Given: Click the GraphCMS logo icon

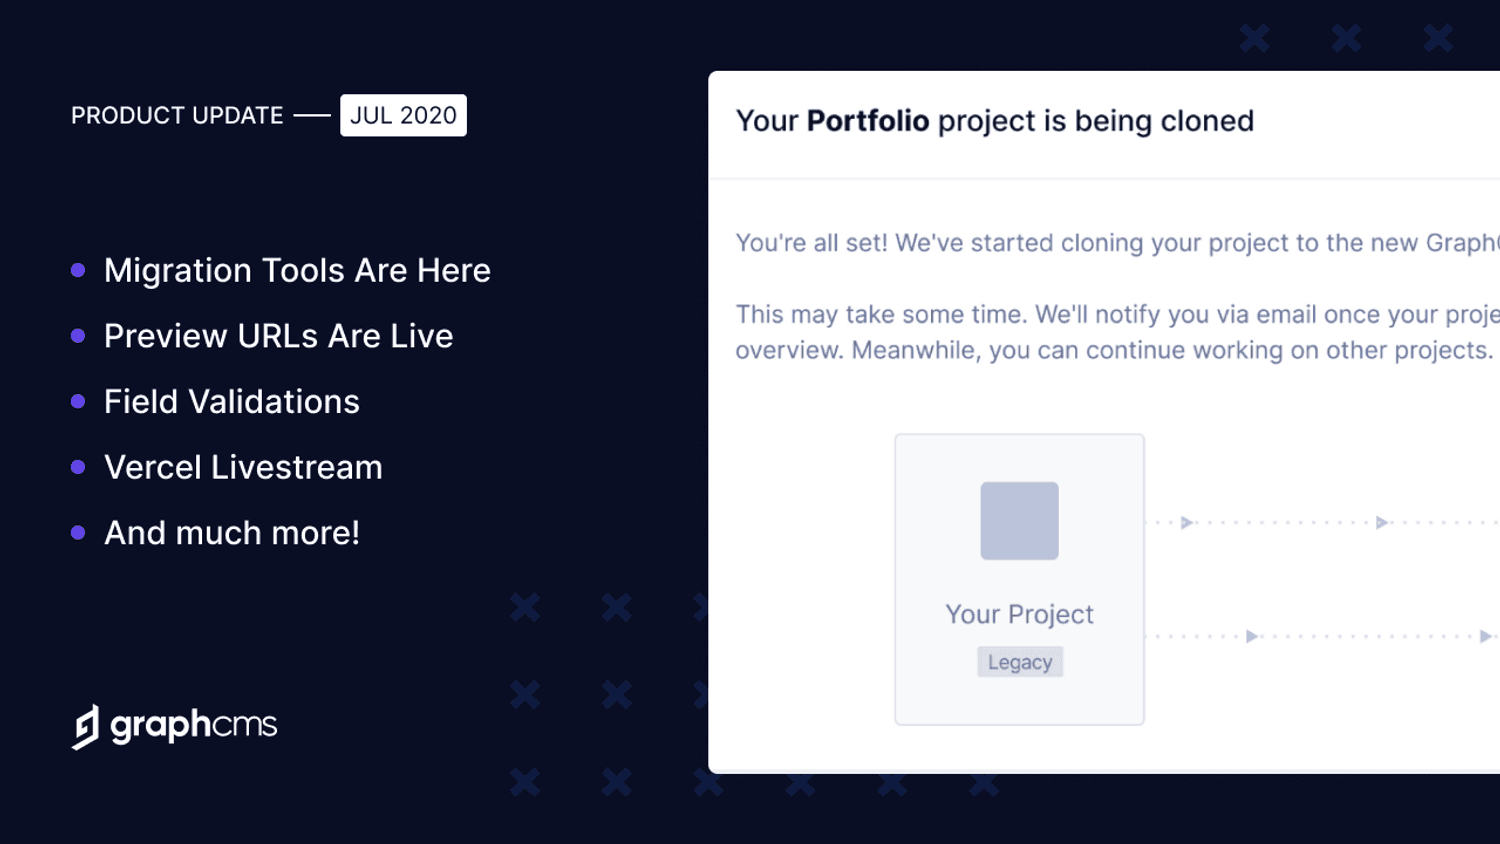Looking at the screenshot, I should (86, 726).
